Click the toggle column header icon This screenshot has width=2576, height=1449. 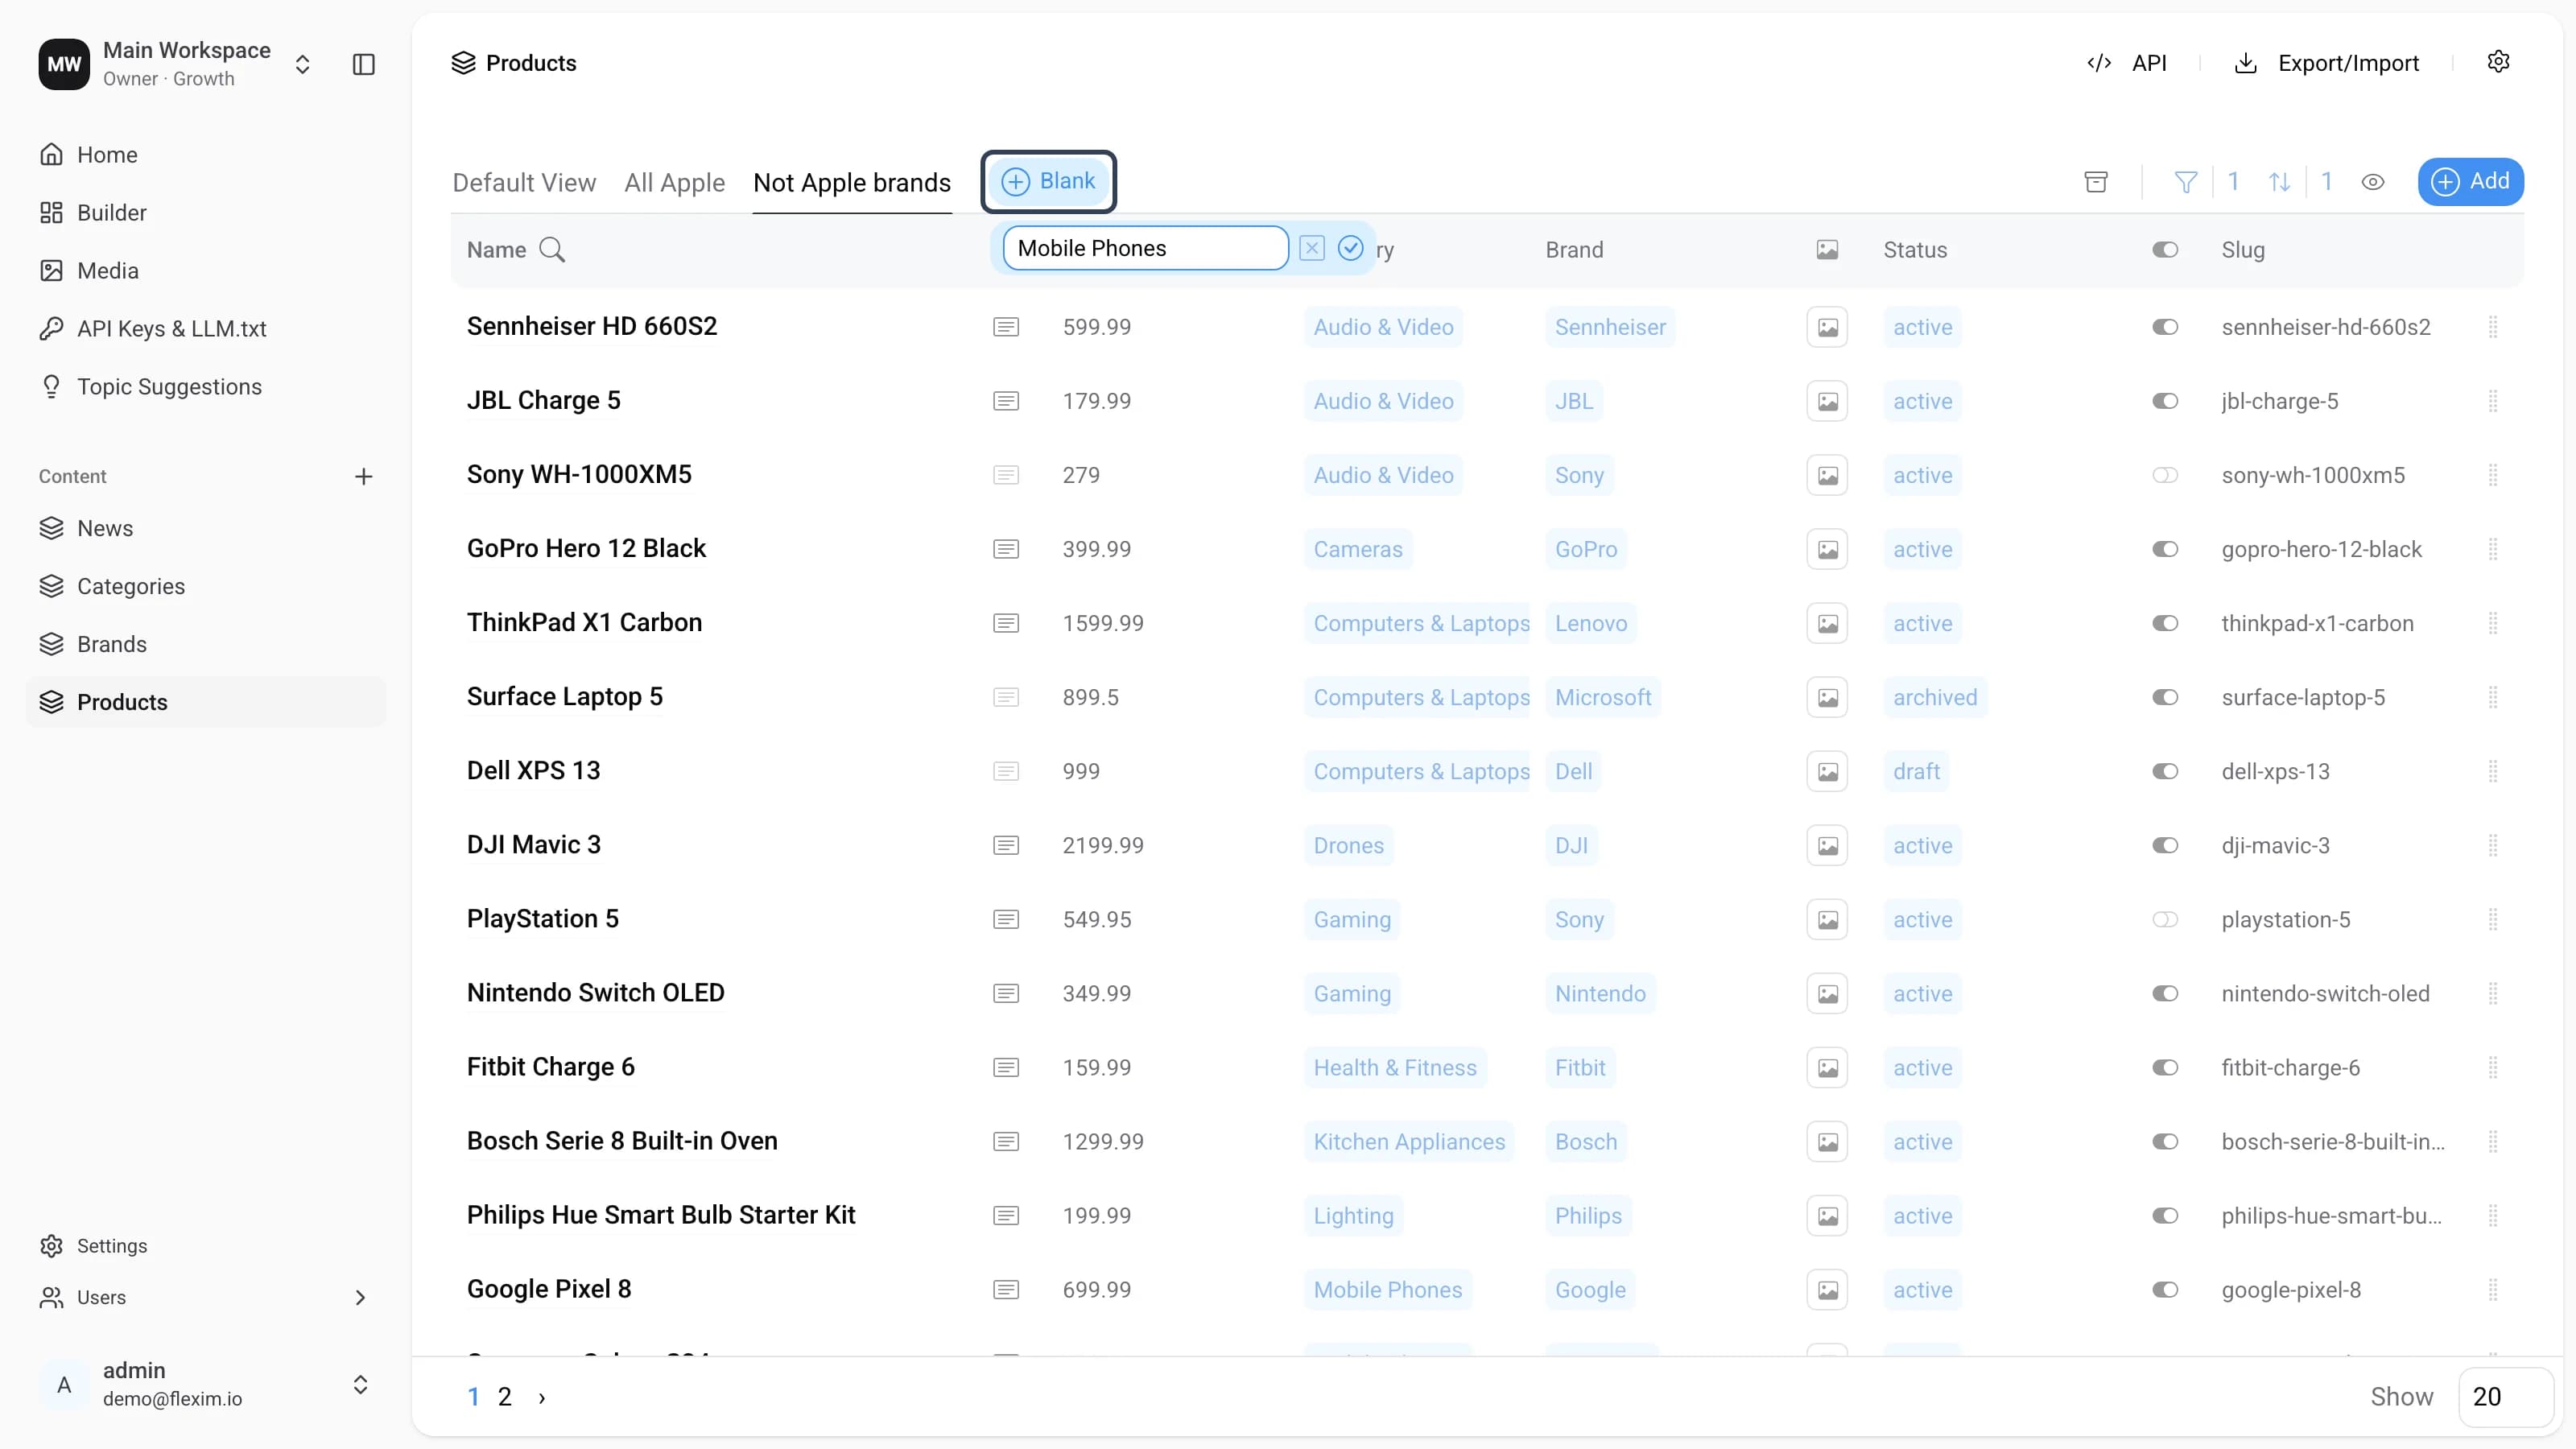pos(2165,250)
